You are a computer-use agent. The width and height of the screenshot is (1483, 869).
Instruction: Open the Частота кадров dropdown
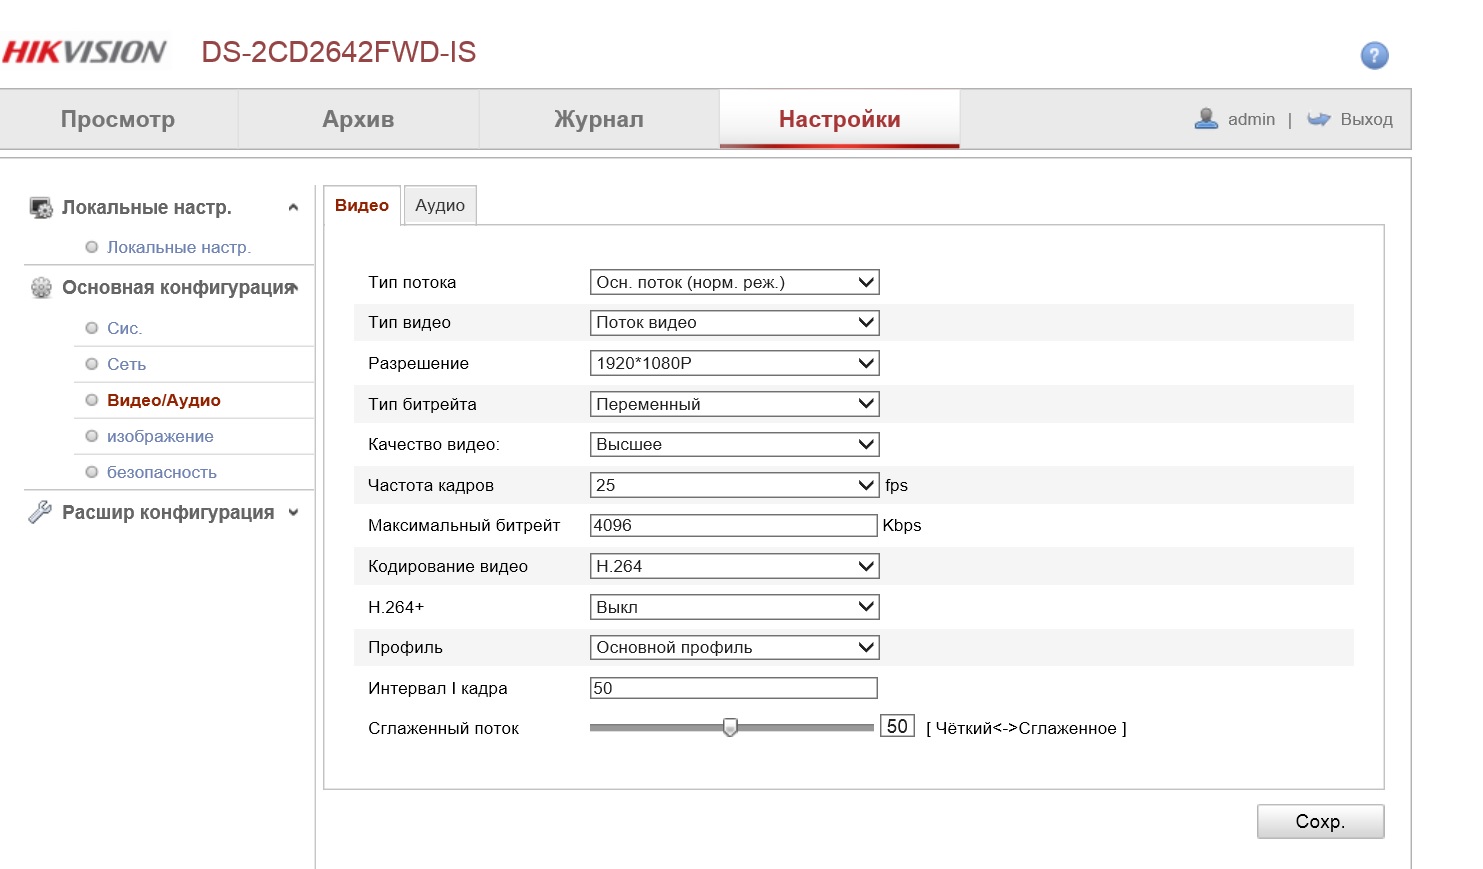point(734,486)
